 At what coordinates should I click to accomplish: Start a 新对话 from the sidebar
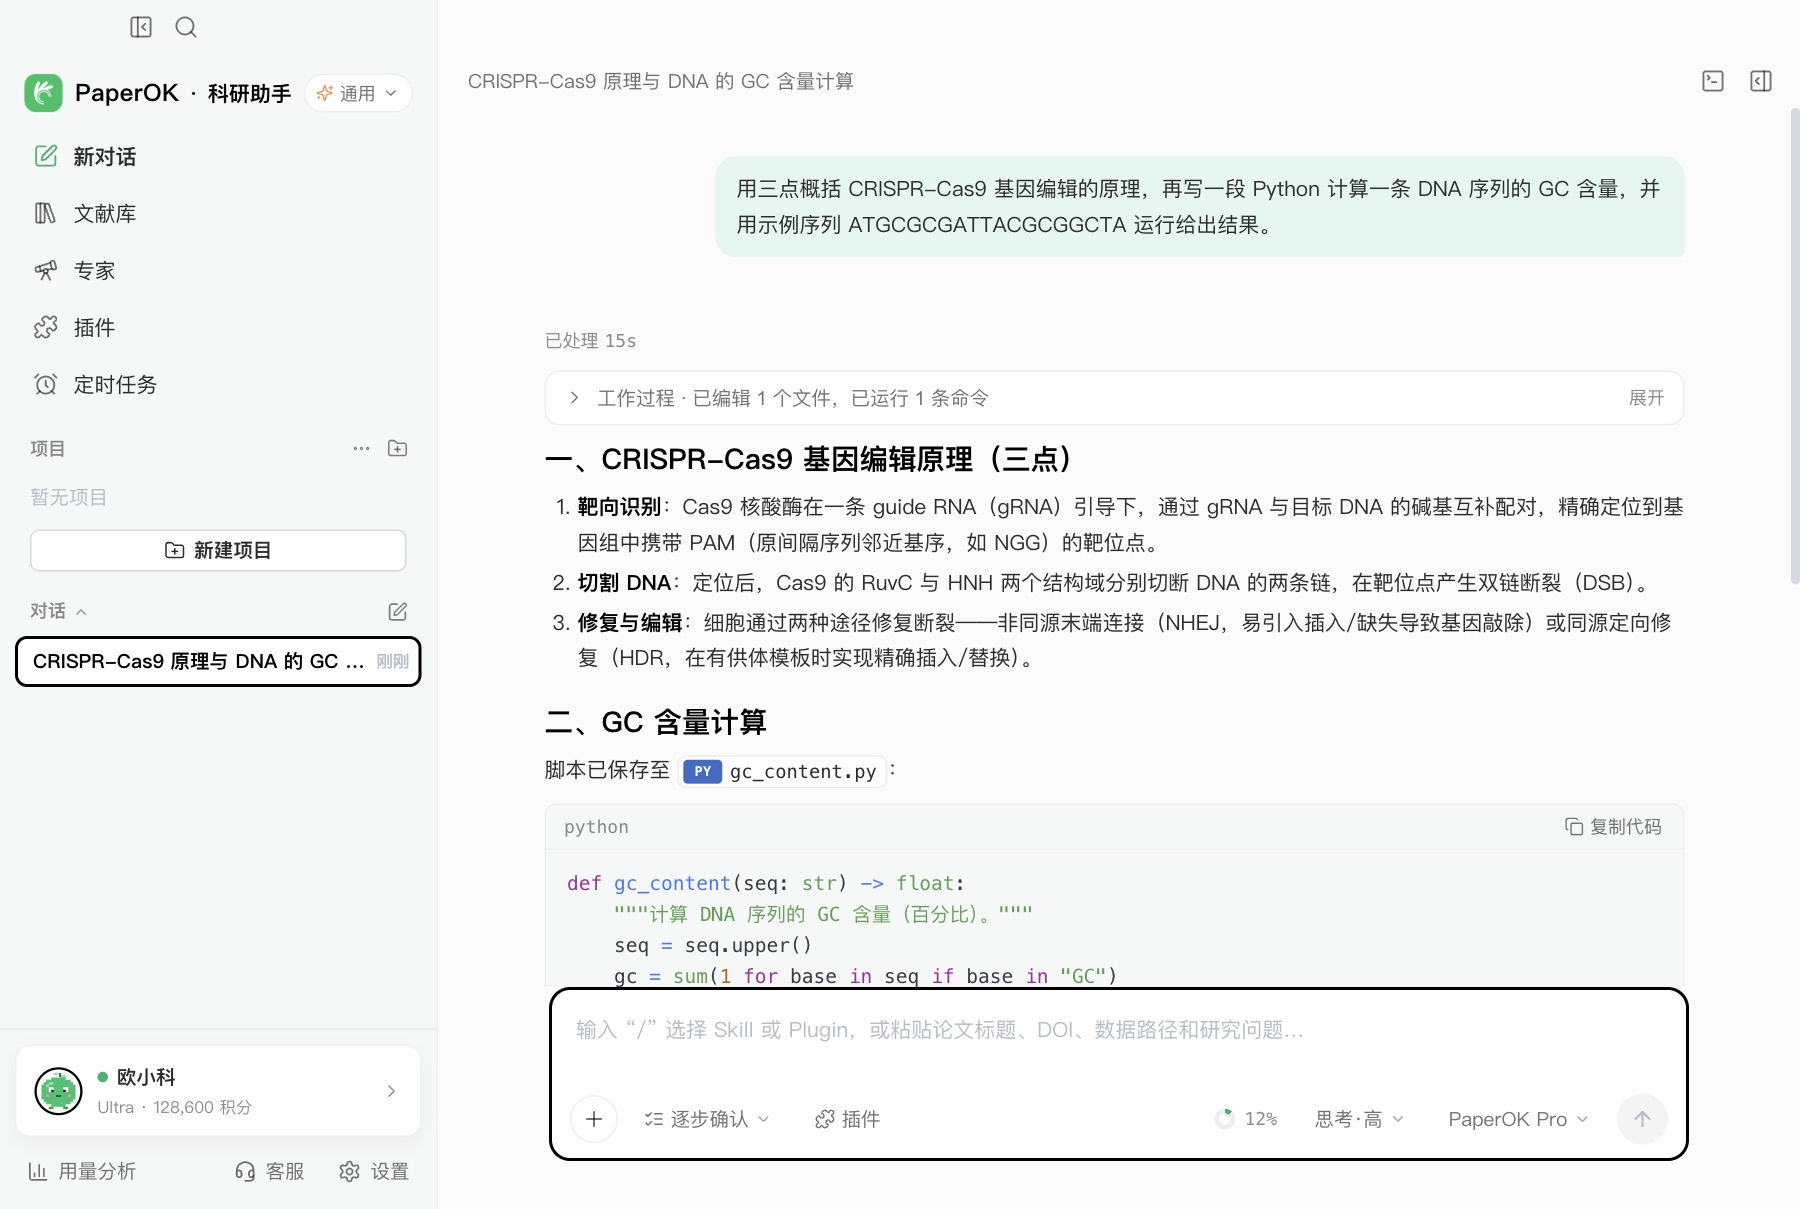tap(218, 156)
